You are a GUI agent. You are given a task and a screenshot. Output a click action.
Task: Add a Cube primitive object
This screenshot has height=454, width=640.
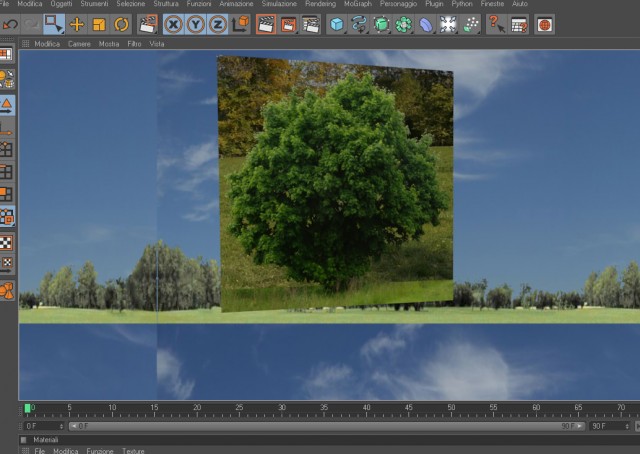point(336,24)
